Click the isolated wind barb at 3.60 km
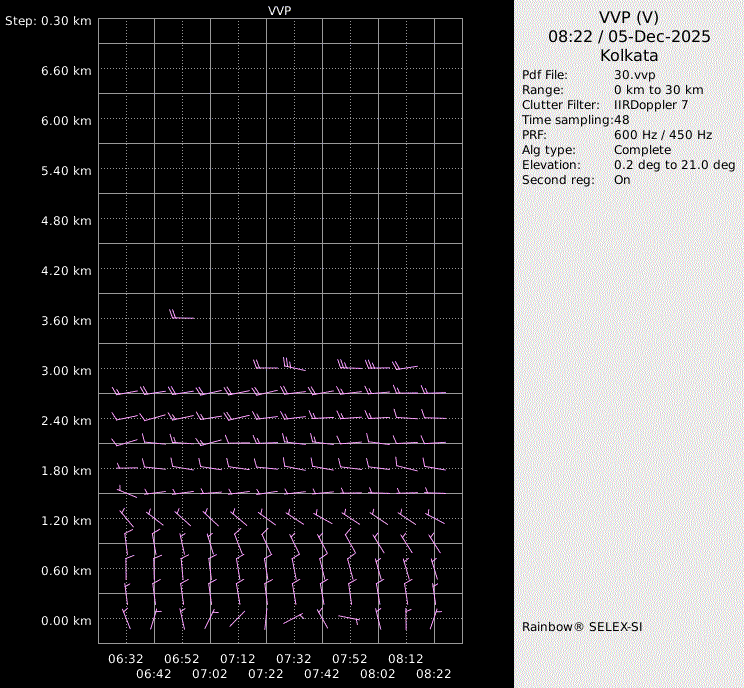Viewport: 744px width, 688px height. click(x=181, y=317)
